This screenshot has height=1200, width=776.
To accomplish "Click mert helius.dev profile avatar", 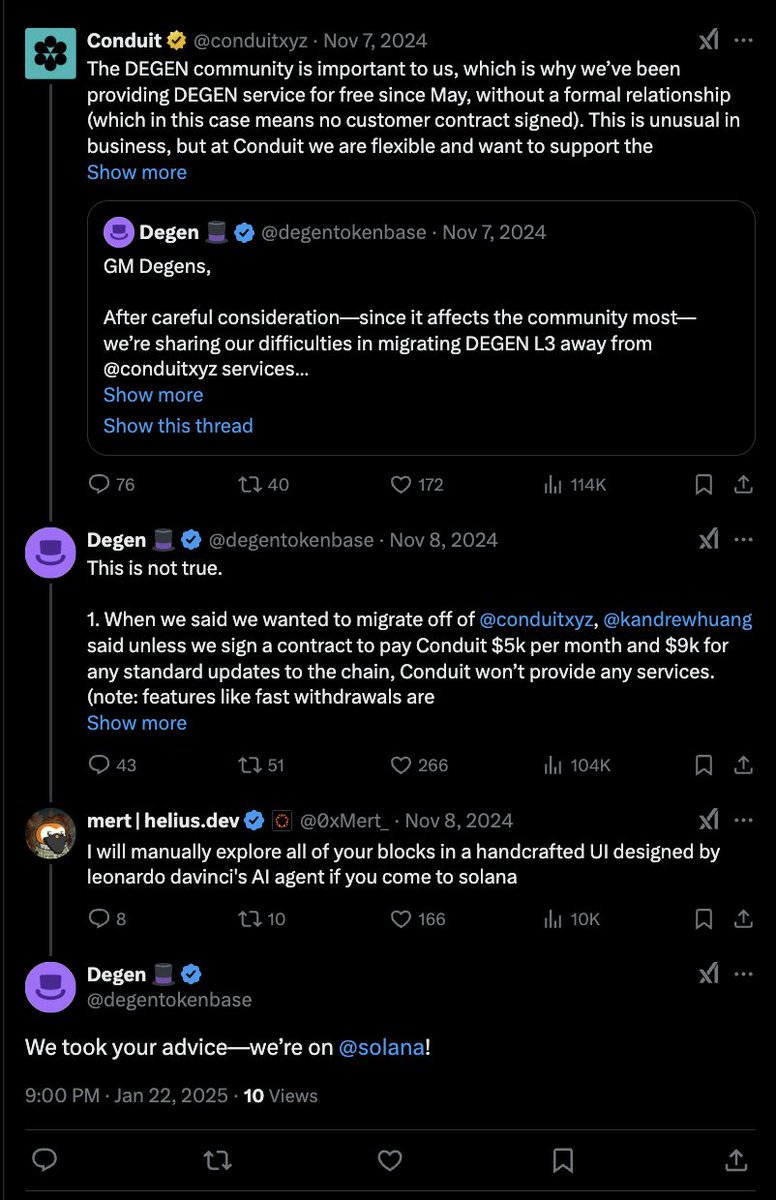I will [x=50, y=833].
